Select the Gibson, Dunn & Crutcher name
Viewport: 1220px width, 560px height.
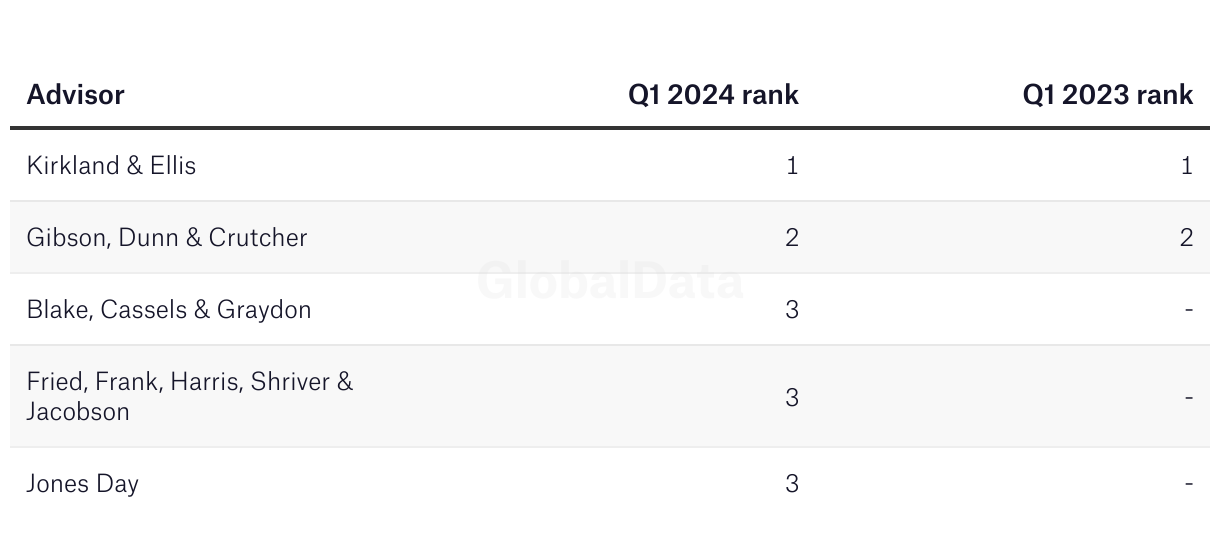[x=167, y=238]
